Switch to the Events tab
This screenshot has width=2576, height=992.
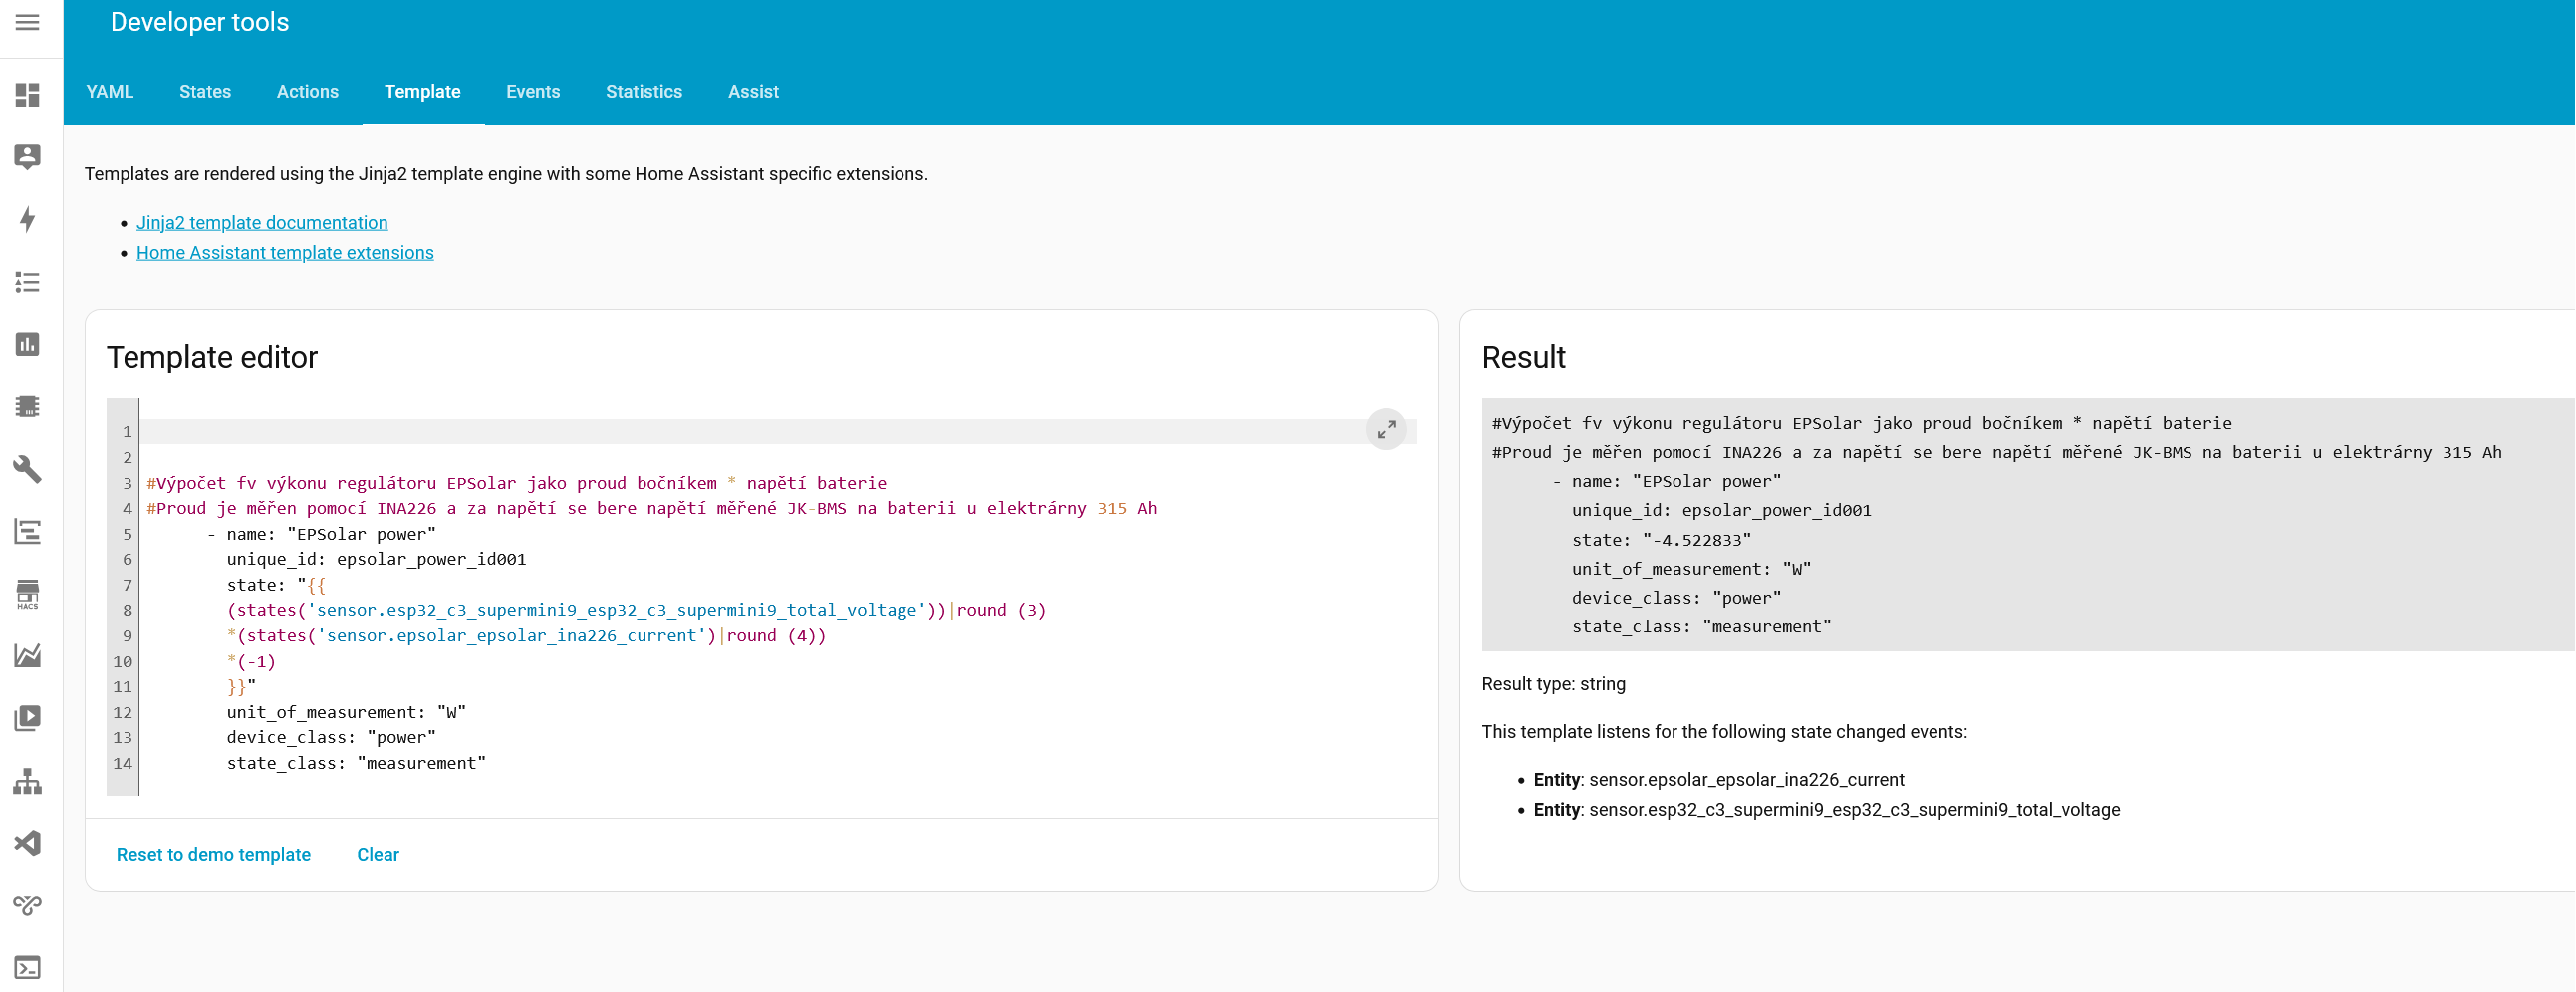pyautogui.click(x=533, y=91)
